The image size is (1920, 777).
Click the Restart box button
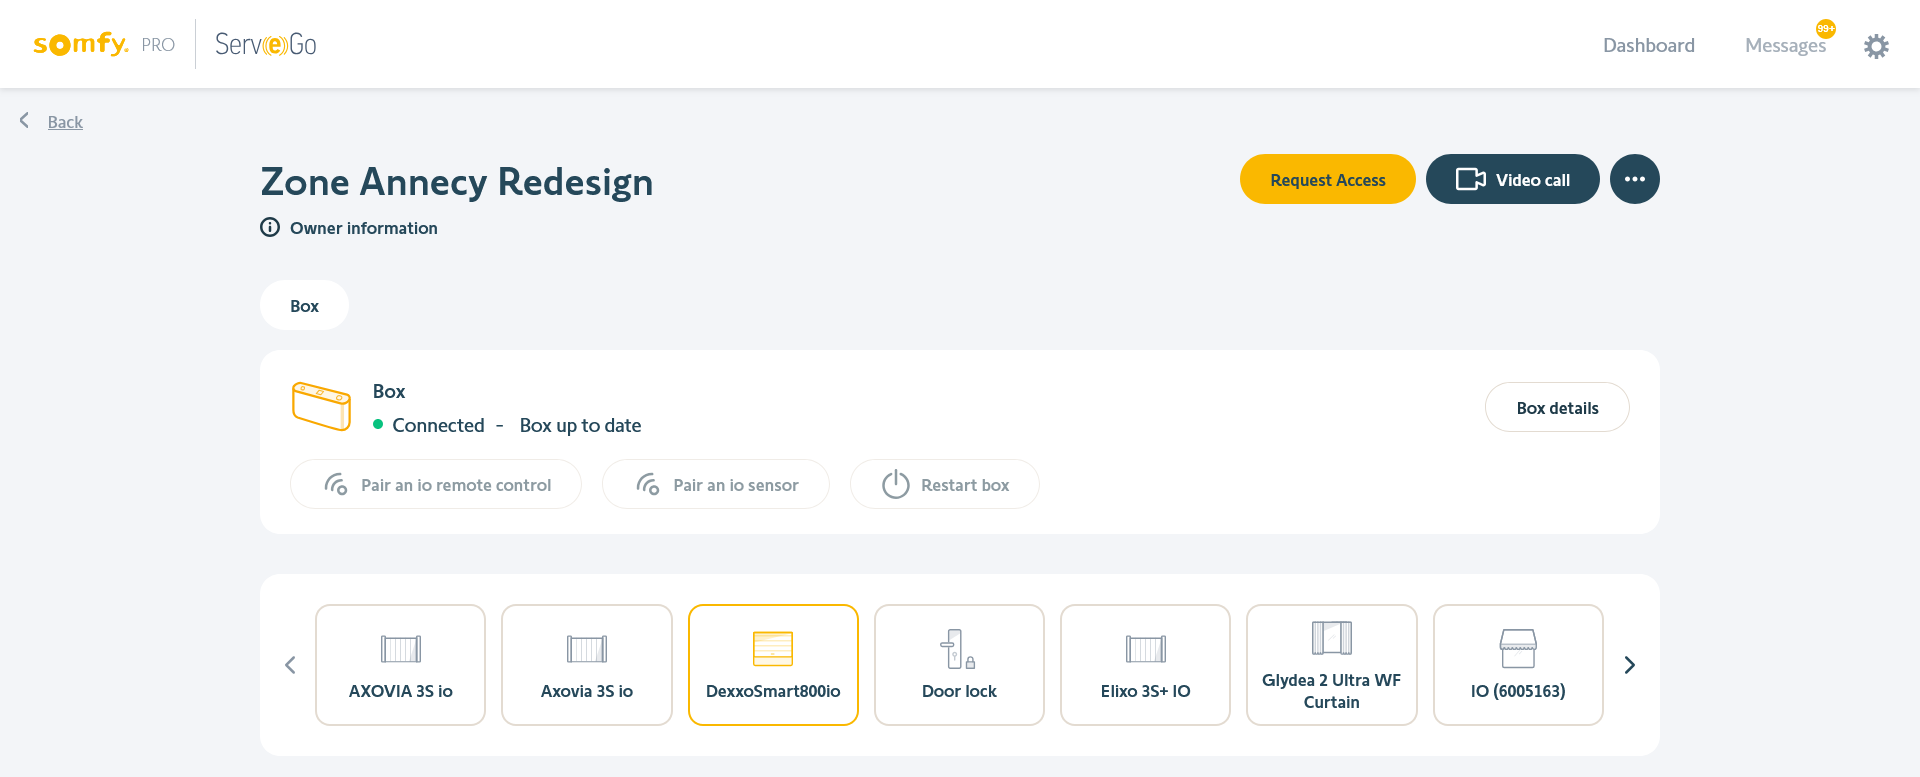pyautogui.click(x=944, y=485)
